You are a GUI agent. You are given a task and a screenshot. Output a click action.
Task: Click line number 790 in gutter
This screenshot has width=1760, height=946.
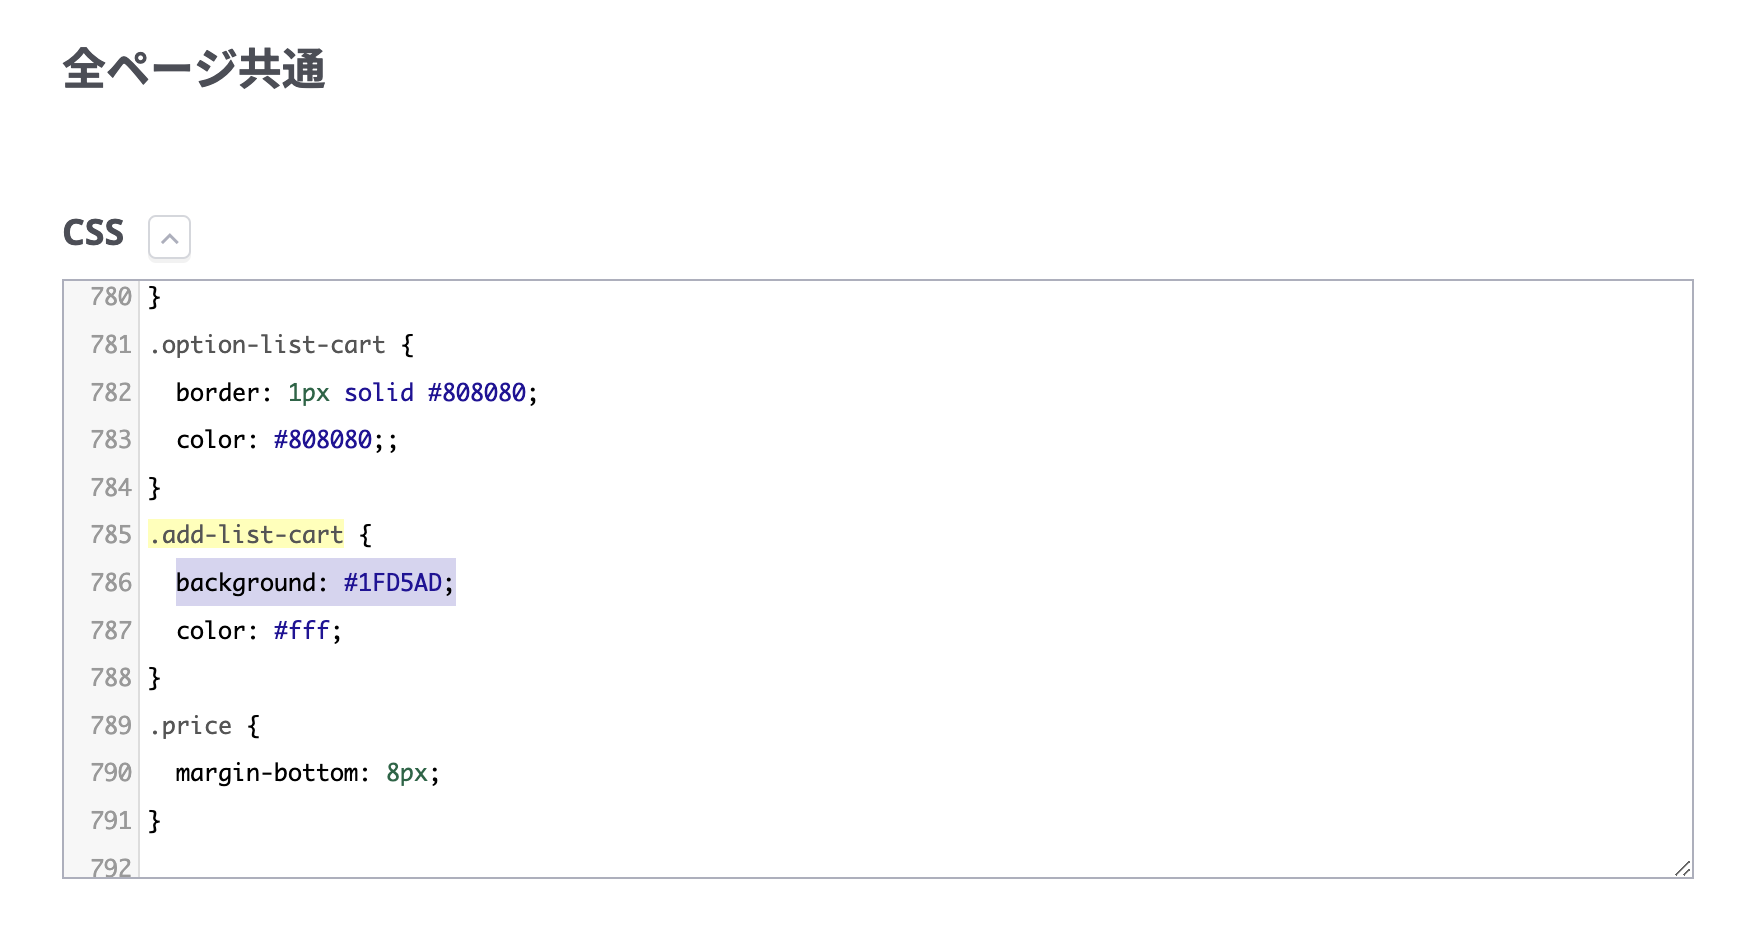click(x=110, y=773)
